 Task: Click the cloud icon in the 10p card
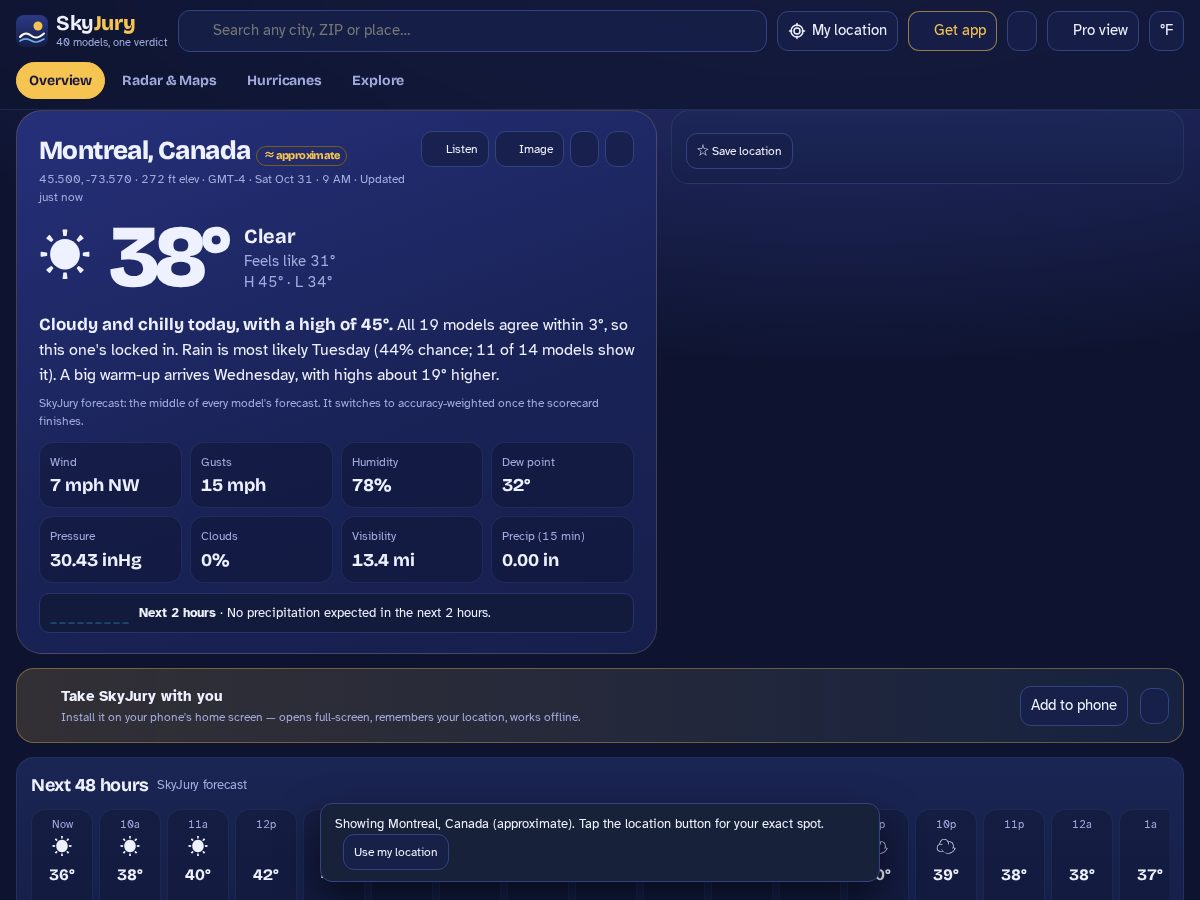point(946,847)
